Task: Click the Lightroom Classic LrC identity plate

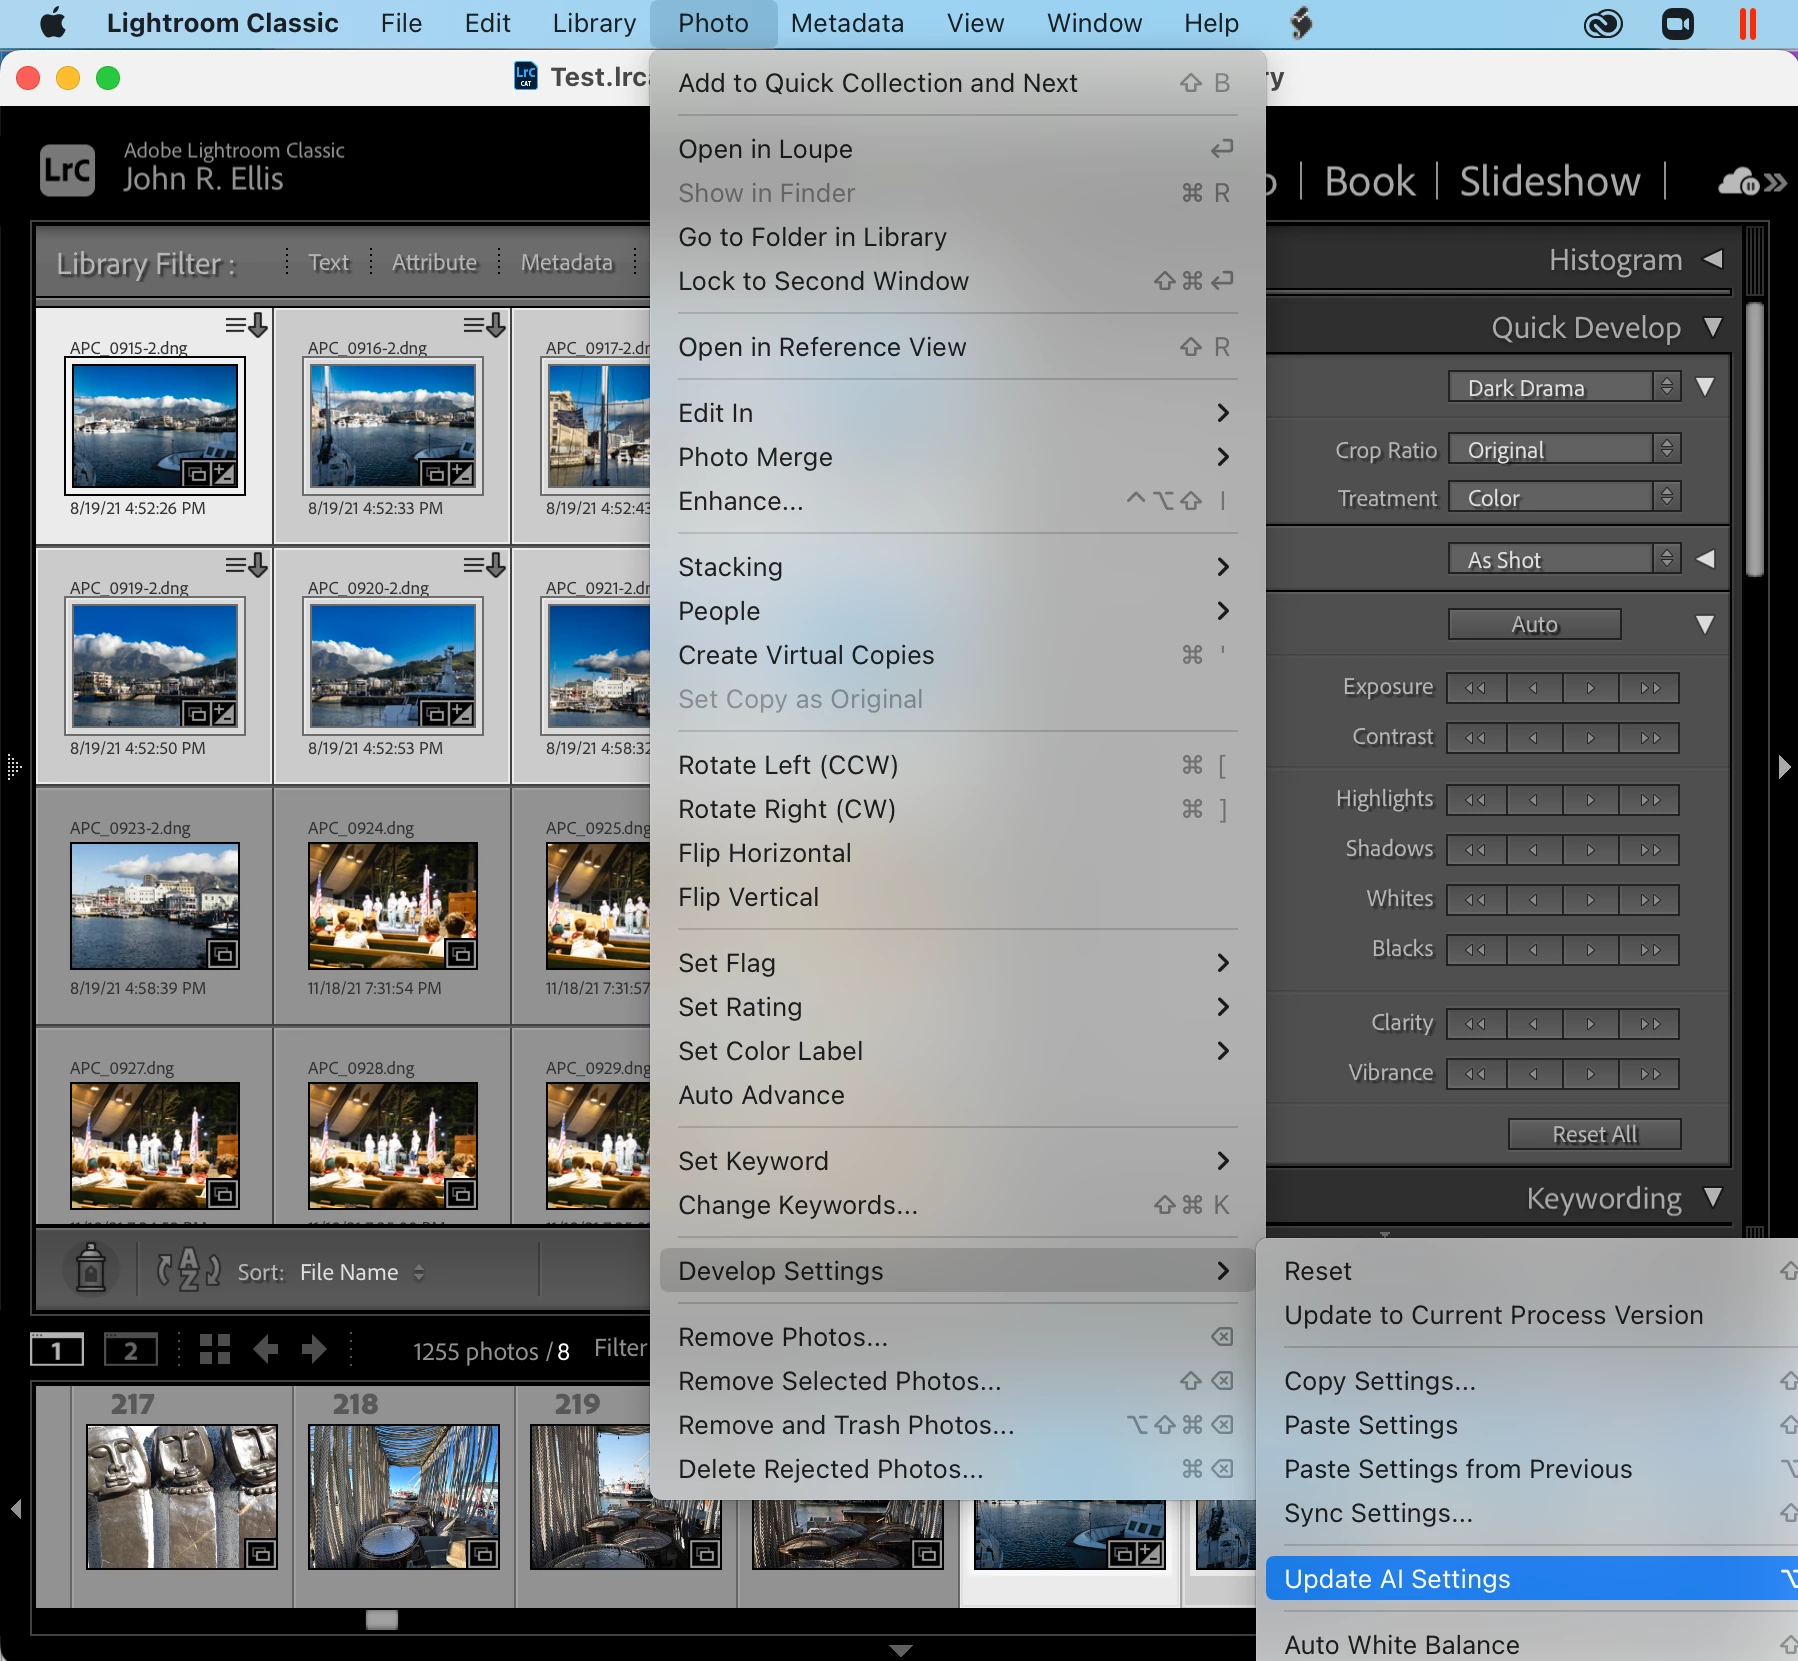Action: click(x=67, y=169)
